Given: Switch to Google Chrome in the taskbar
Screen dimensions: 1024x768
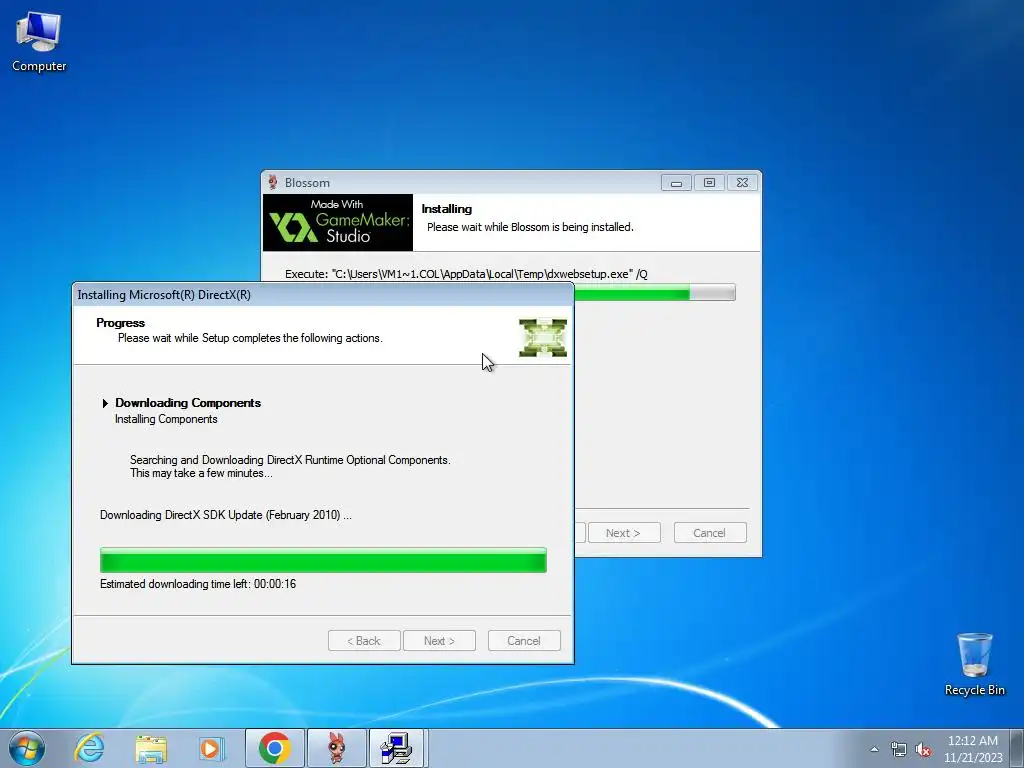Looking at the screenshot, I should [x=274, y=748].
